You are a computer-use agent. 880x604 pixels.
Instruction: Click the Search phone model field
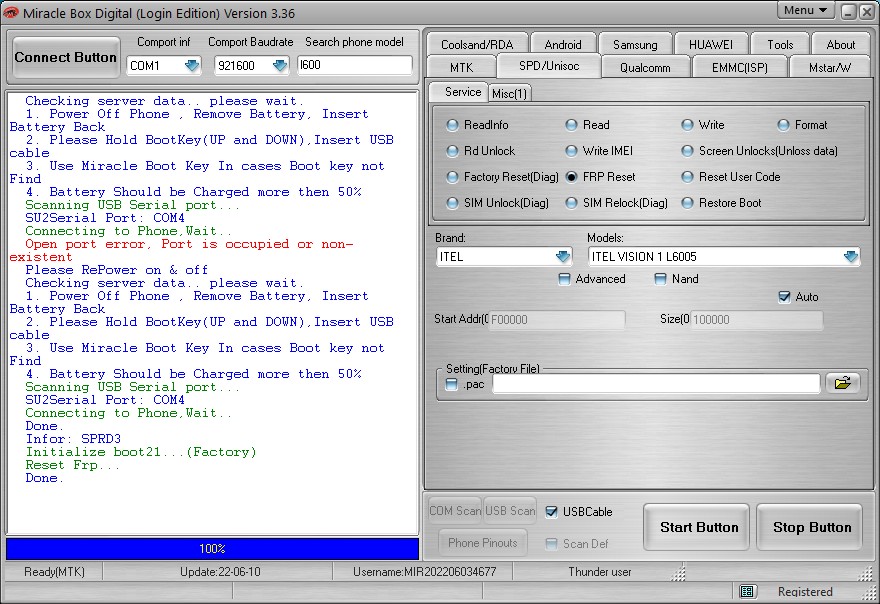point(355,65)
